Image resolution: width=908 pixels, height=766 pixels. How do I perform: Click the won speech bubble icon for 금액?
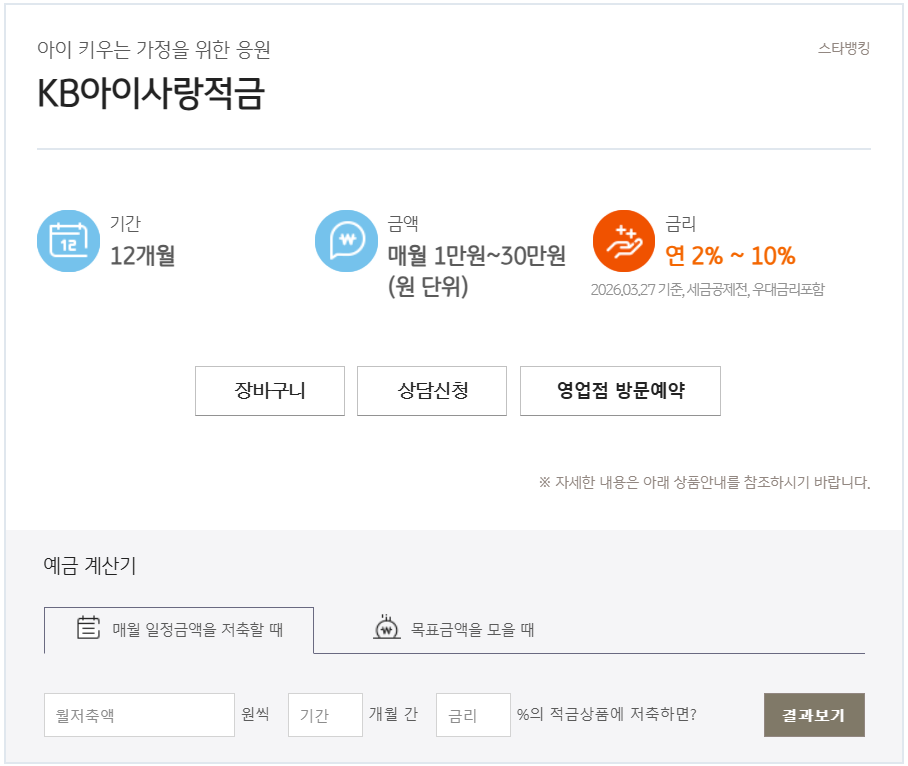click(x=345, y=240)
